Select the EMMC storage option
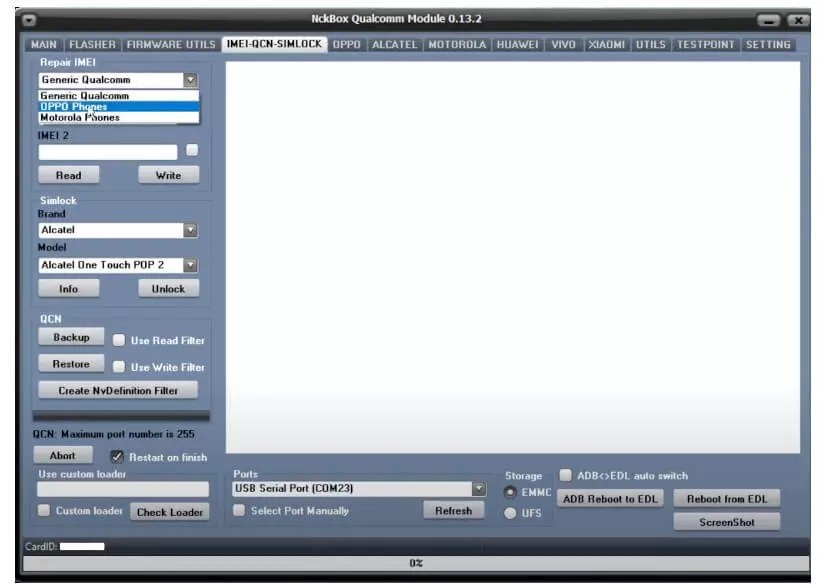Viewport: 820px width, 586px height. click(x=510, y=492)
